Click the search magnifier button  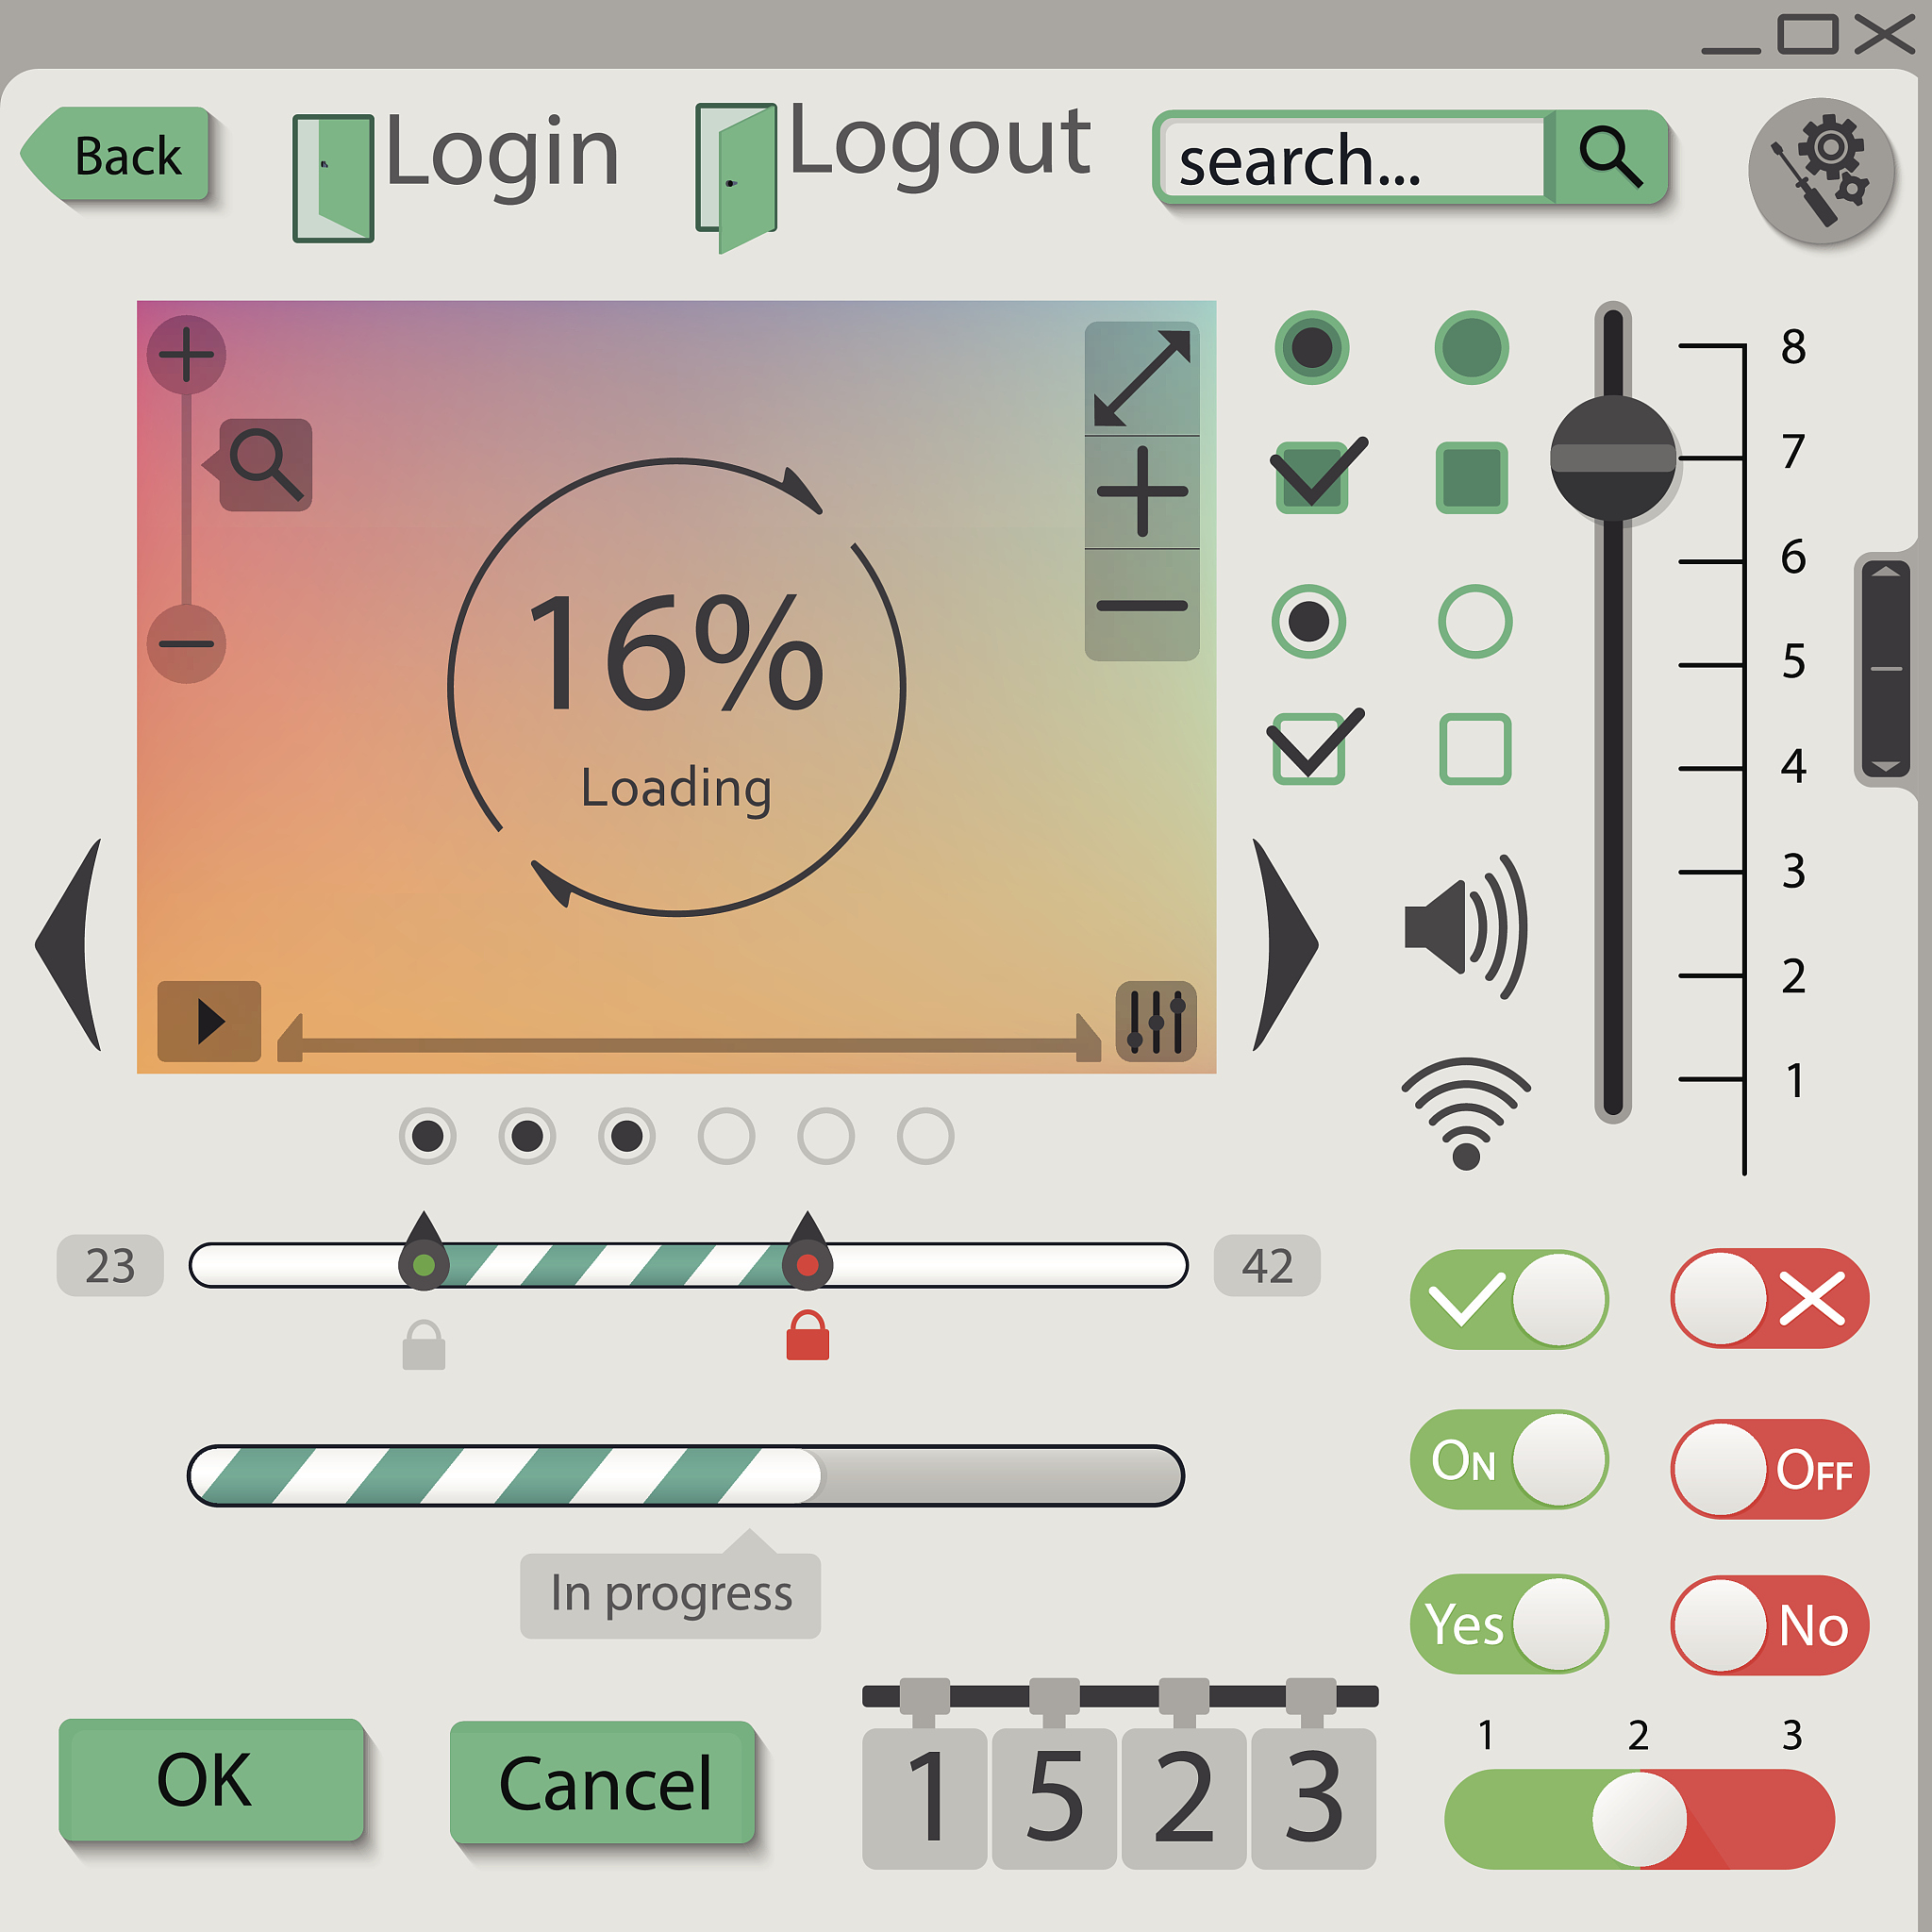tap(1609, 157)
